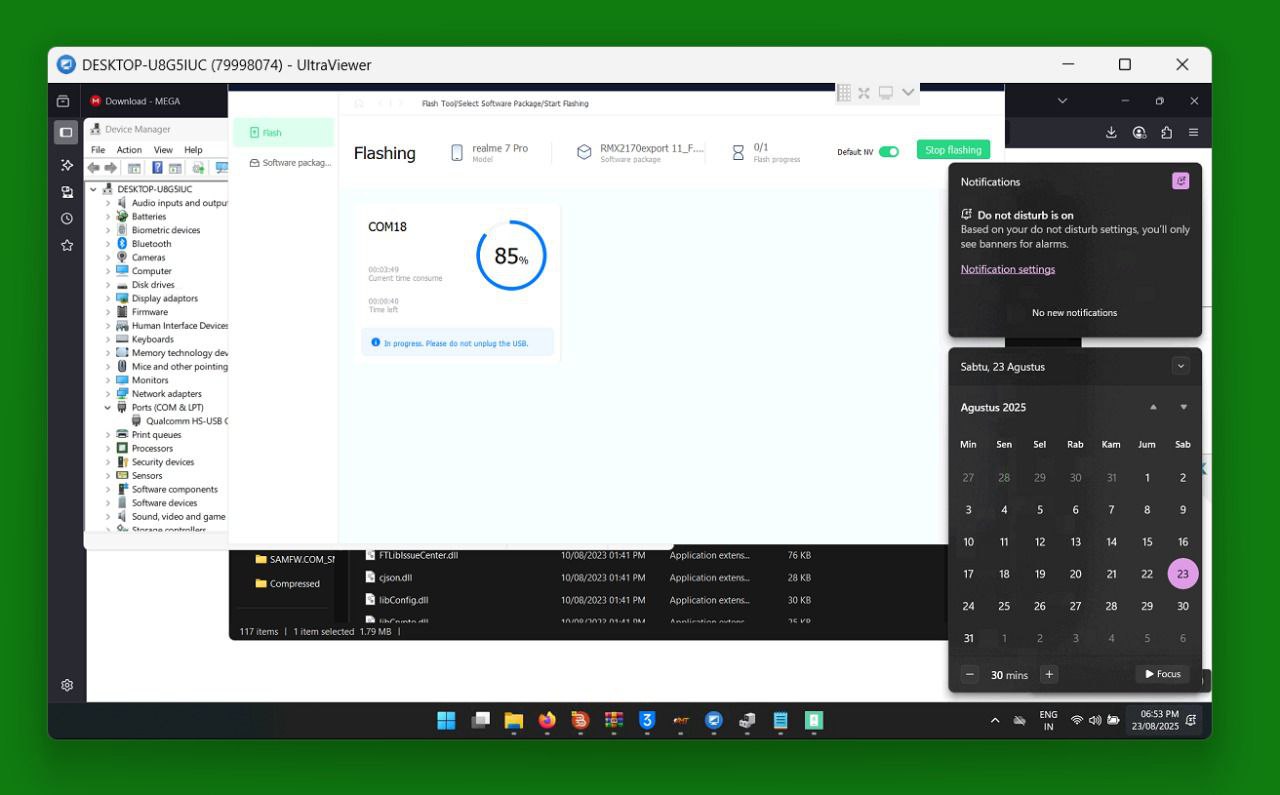Click UltraViewer keyboard grid toolbar icon

(x=844, y=93)
